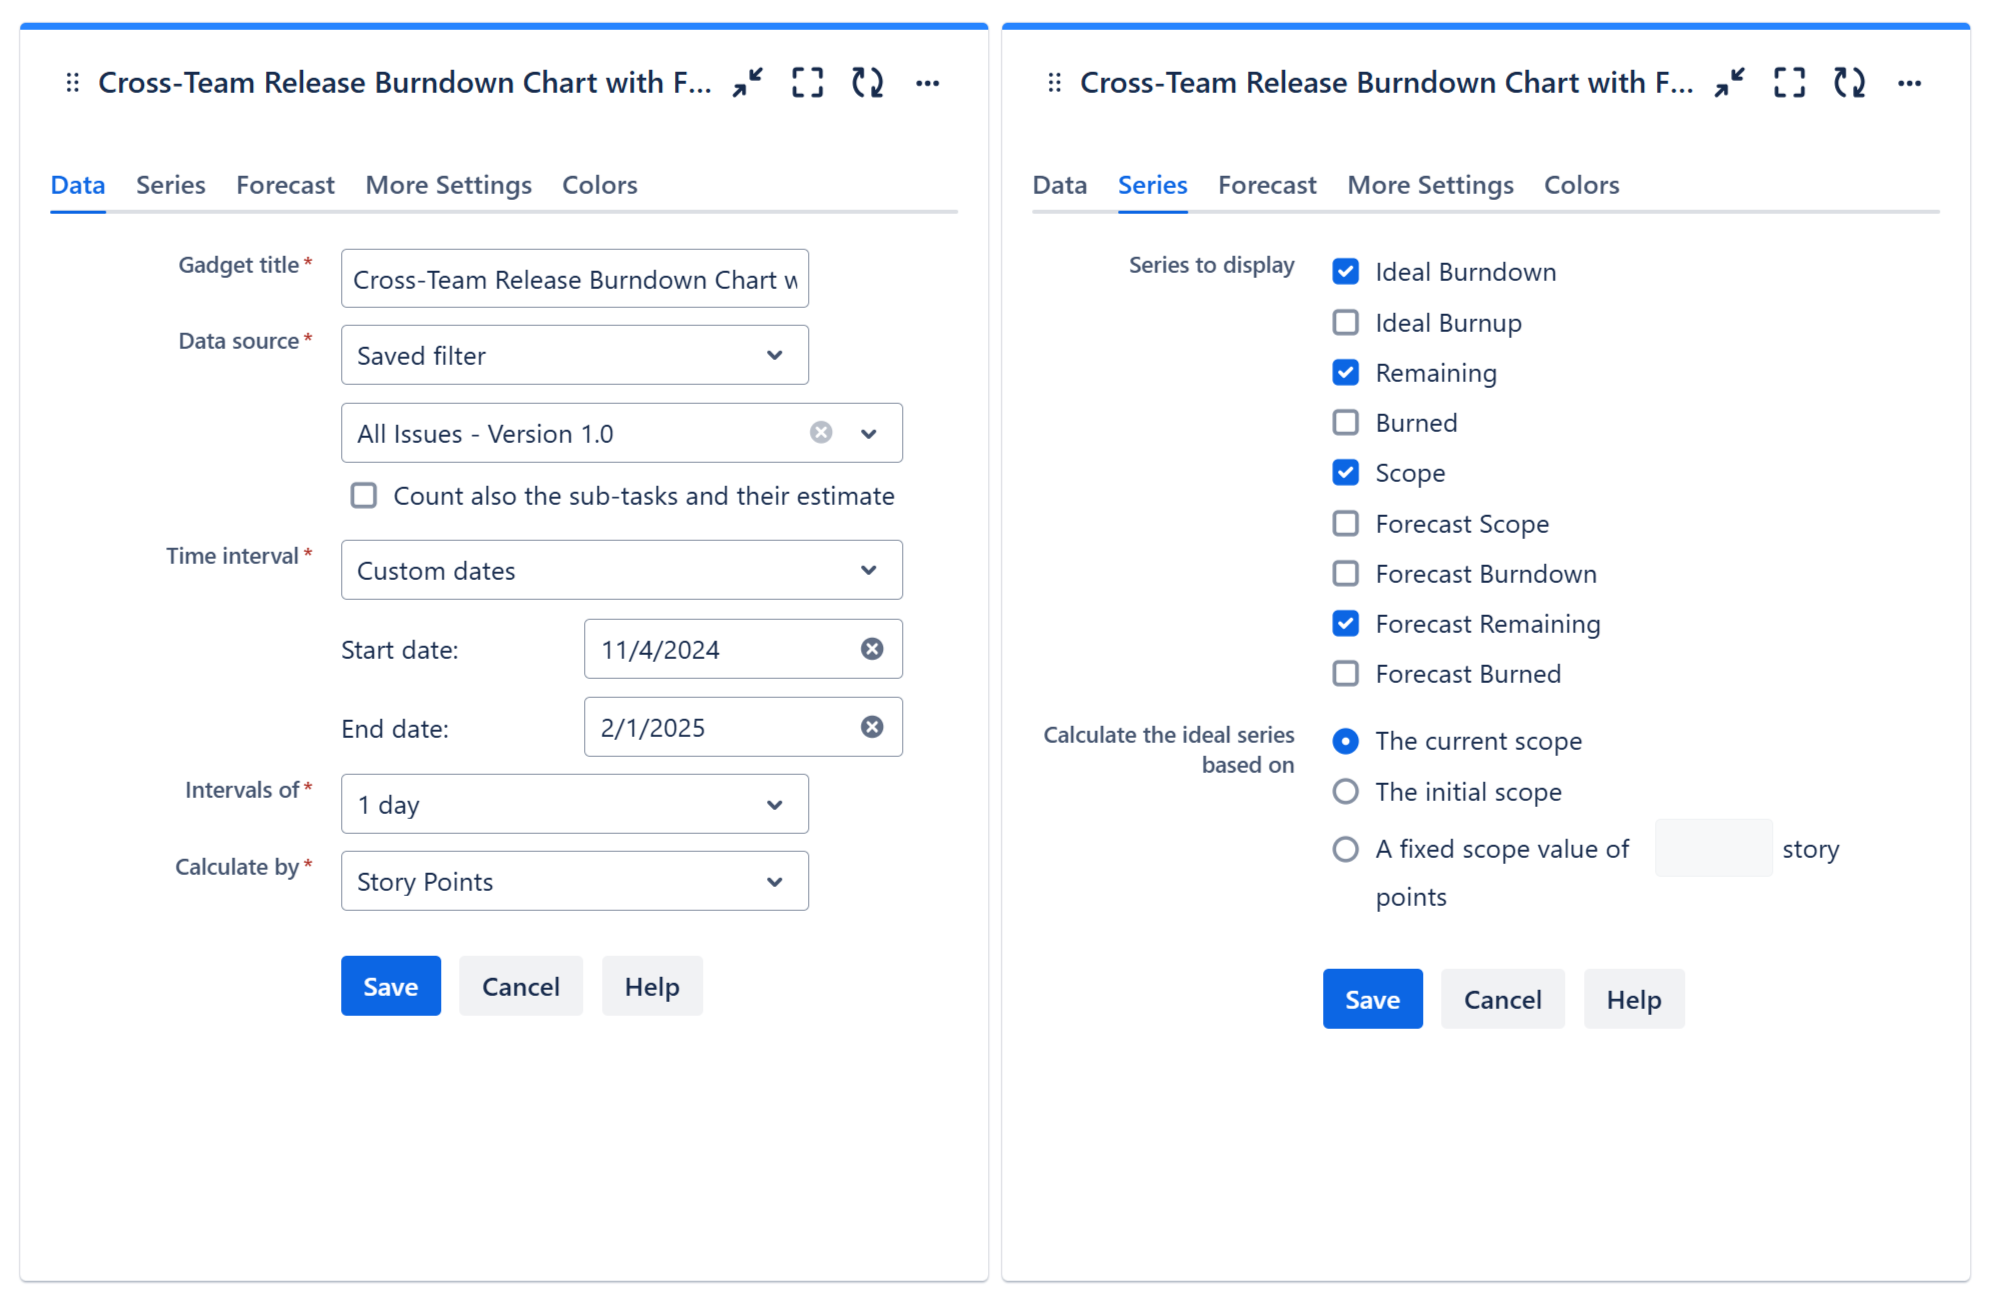The height and width of the screenshot is (1313, 1995).
Task: Expand the left gadget to fullscreen
Action: [807, 82]
